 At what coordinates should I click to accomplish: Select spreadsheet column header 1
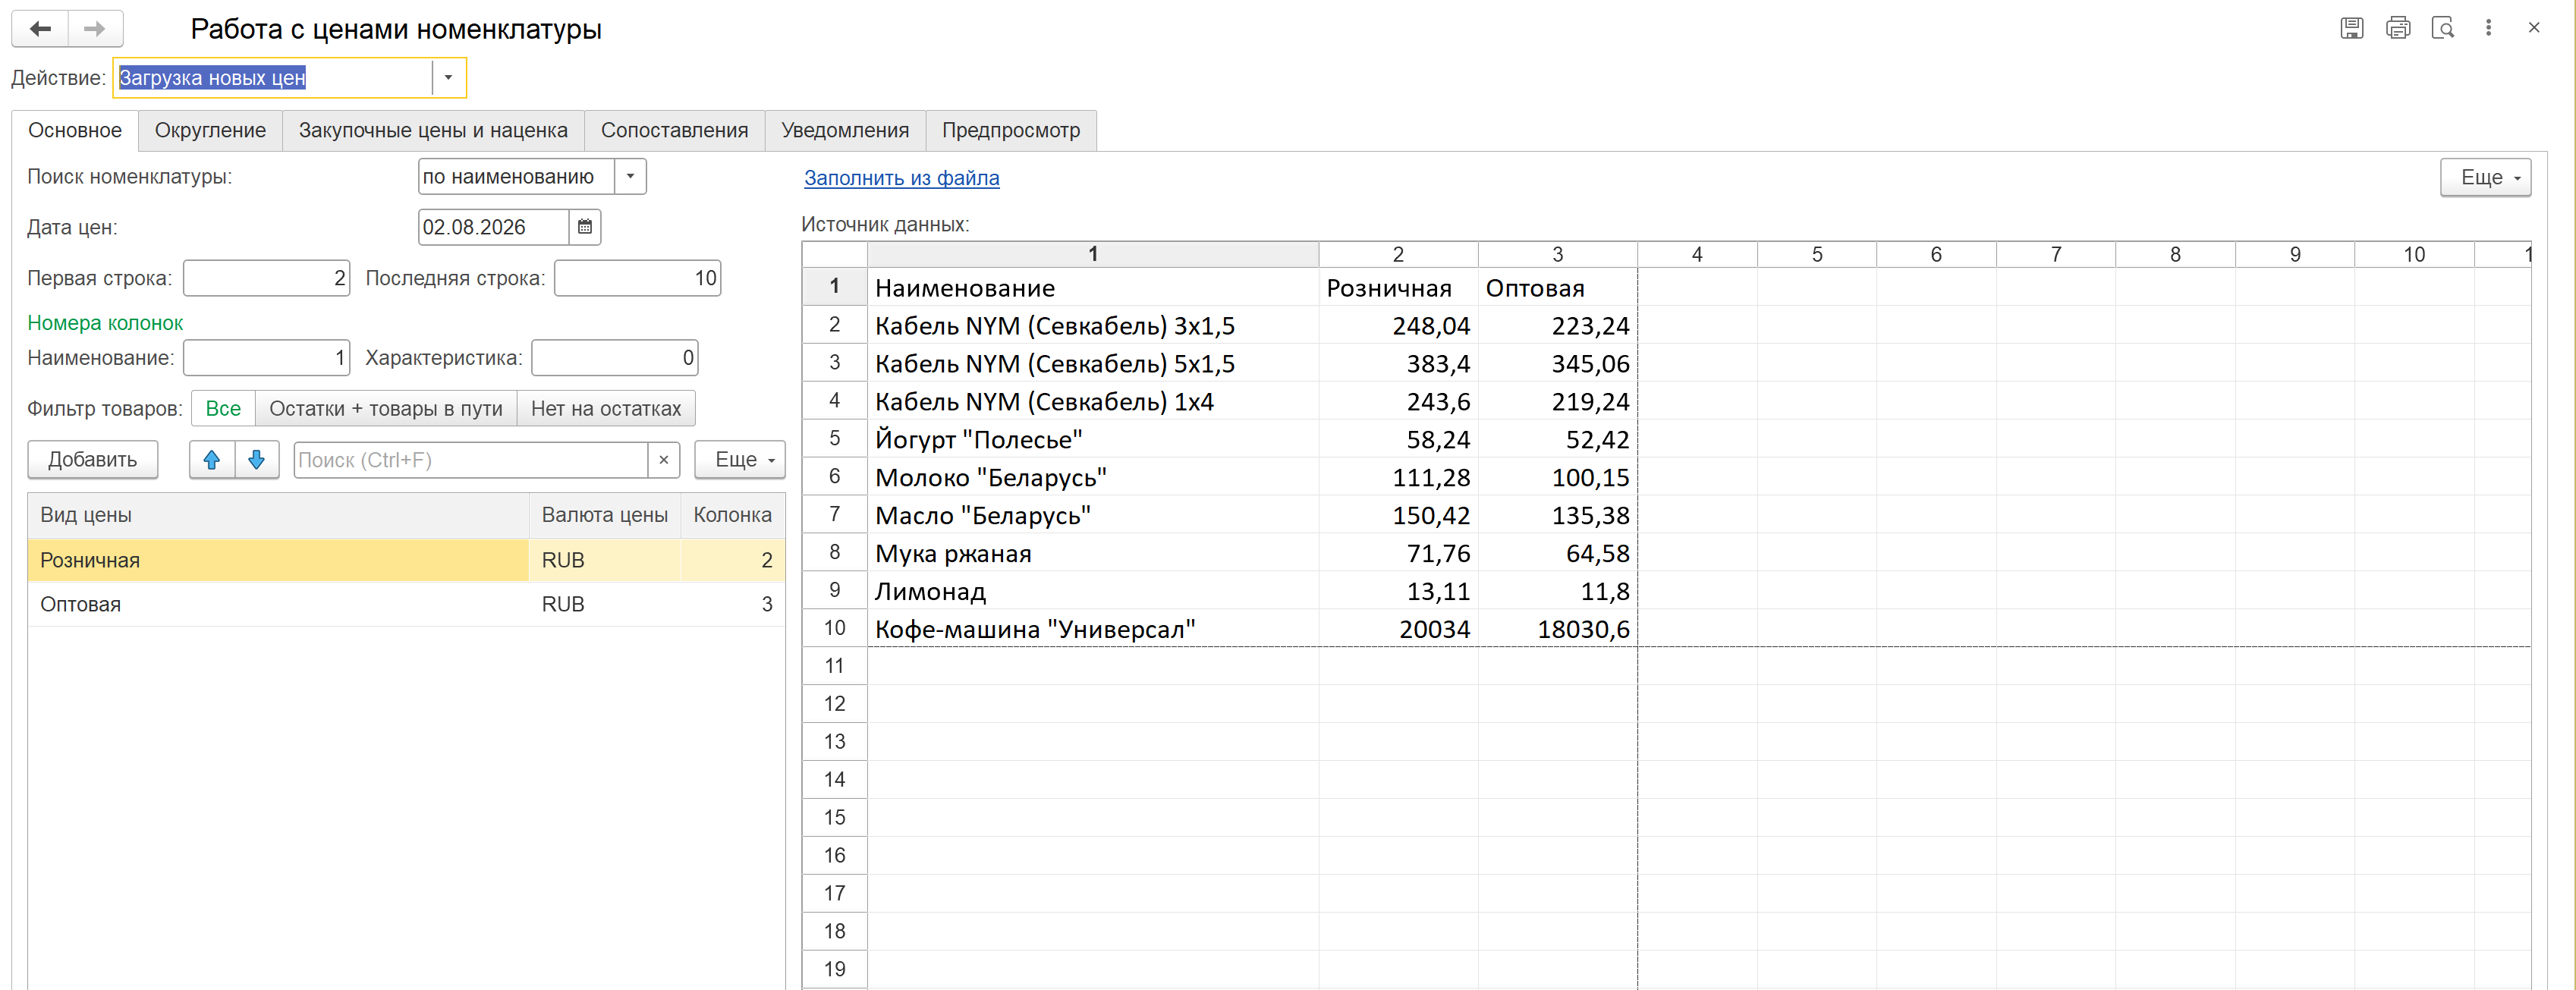pyautogui.click(x=1093, y=255)
